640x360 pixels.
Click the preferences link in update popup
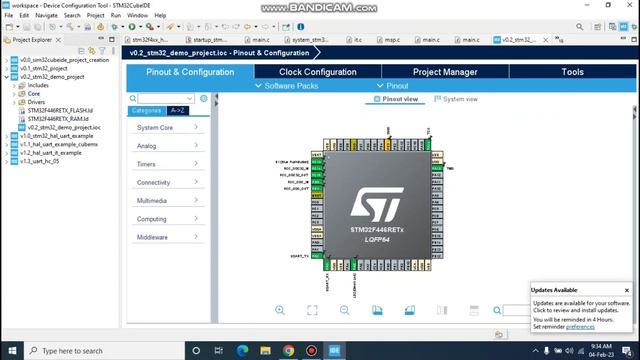click(580, 327)
